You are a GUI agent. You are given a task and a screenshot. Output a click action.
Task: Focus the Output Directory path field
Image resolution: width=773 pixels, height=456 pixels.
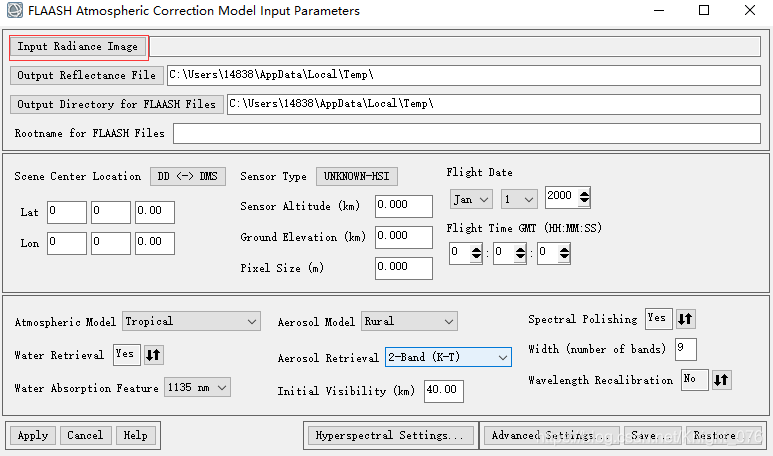point(493,104)
